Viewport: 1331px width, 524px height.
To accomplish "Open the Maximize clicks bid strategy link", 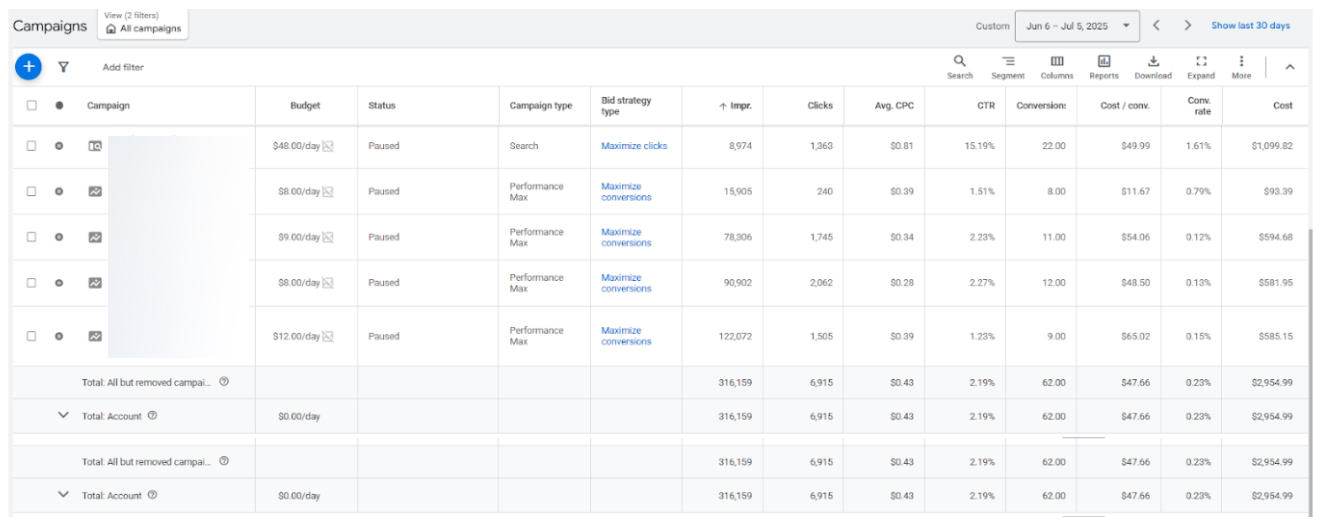I will pyautogui.click(x=634, y=146).
